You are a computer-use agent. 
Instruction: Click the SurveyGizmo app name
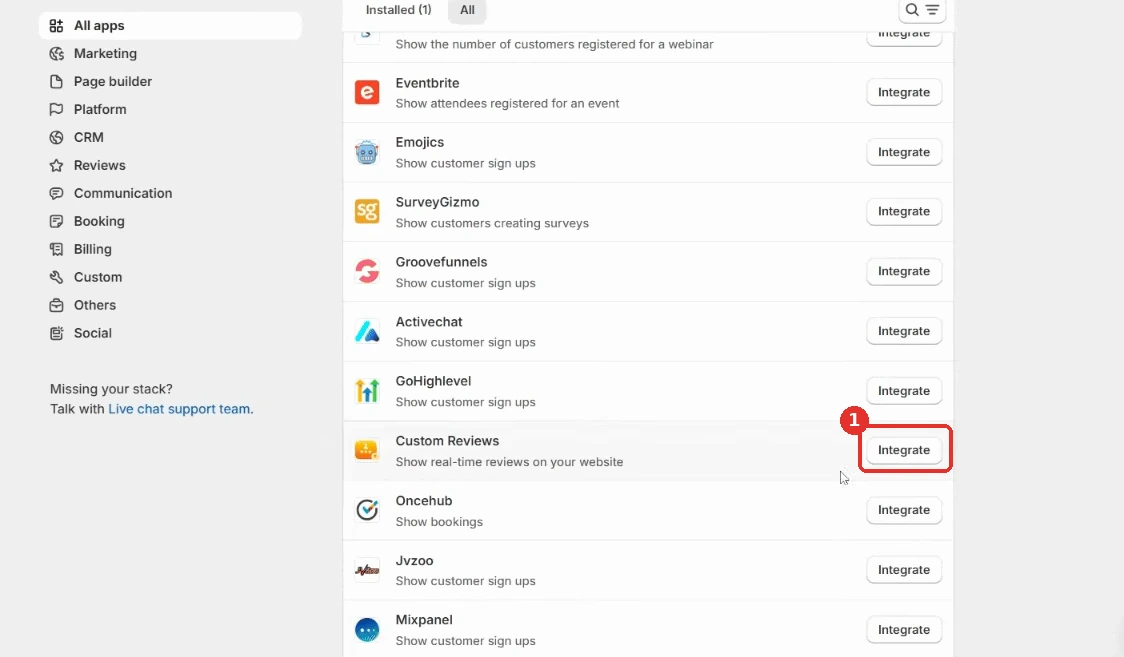[x=437, y=202]
